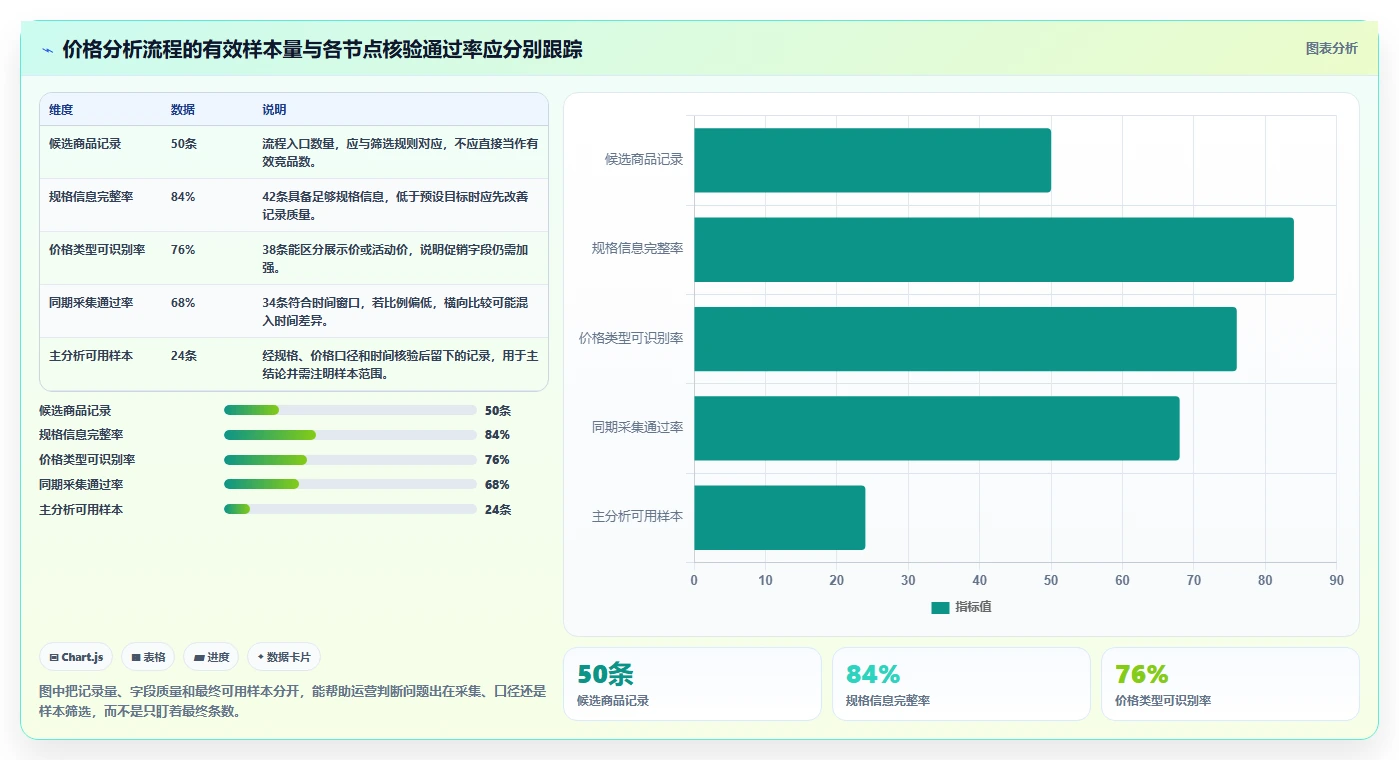Click the 主分析可用样本 chart bar
This screenshot has width=1399, height=760.
(x=779, y=517)
